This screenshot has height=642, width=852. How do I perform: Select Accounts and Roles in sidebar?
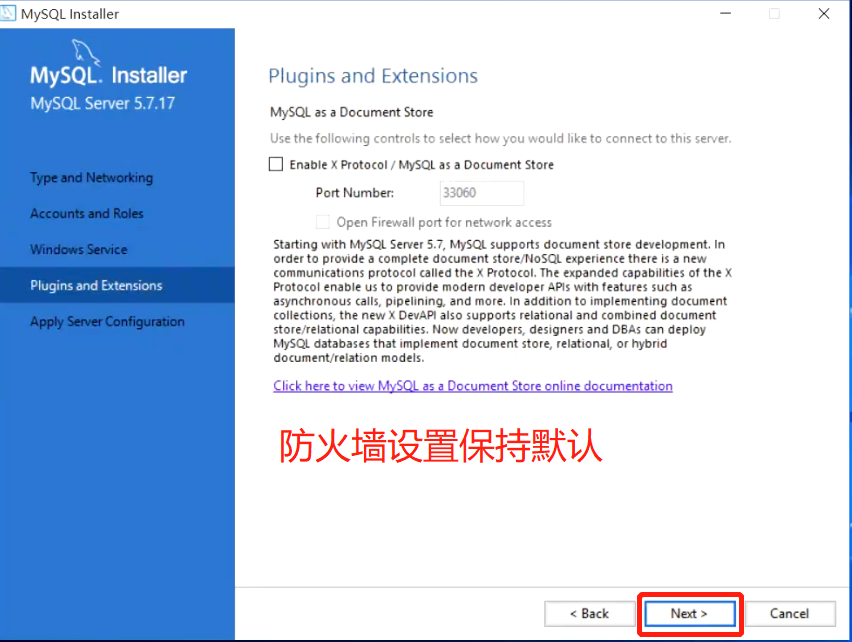[86, 213]
